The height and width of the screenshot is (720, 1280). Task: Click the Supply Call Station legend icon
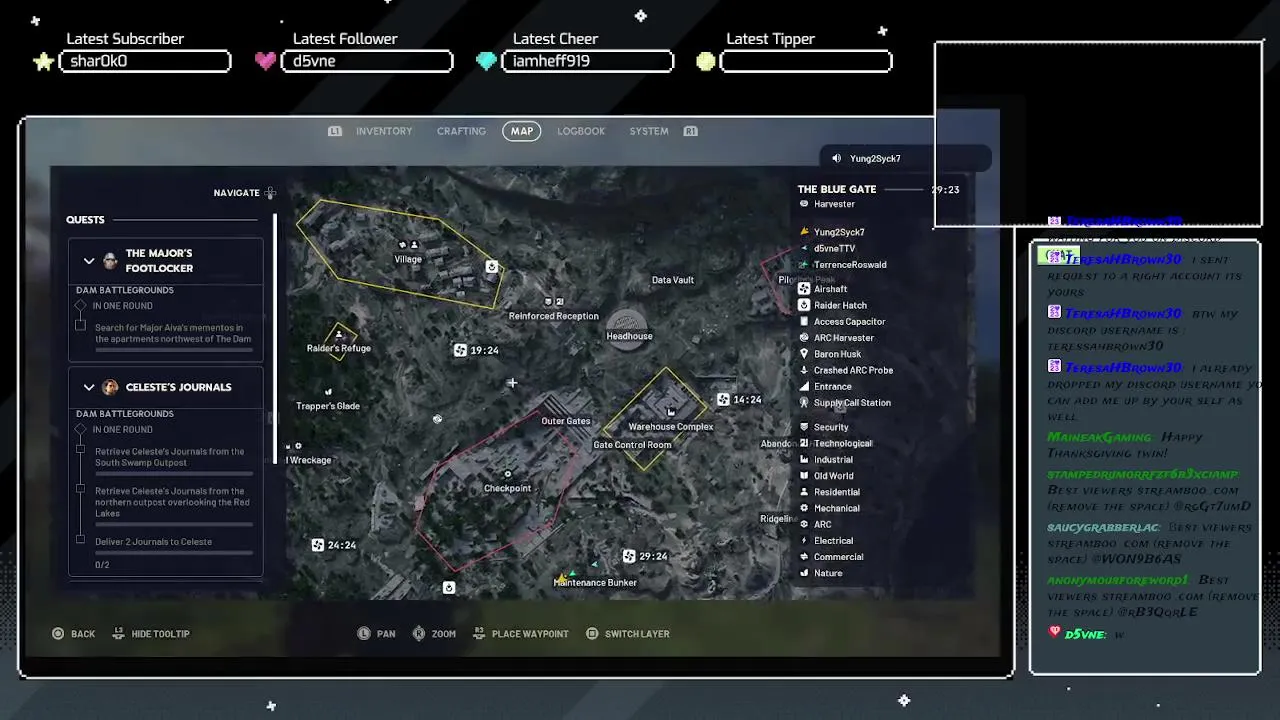tap(804, 402)
